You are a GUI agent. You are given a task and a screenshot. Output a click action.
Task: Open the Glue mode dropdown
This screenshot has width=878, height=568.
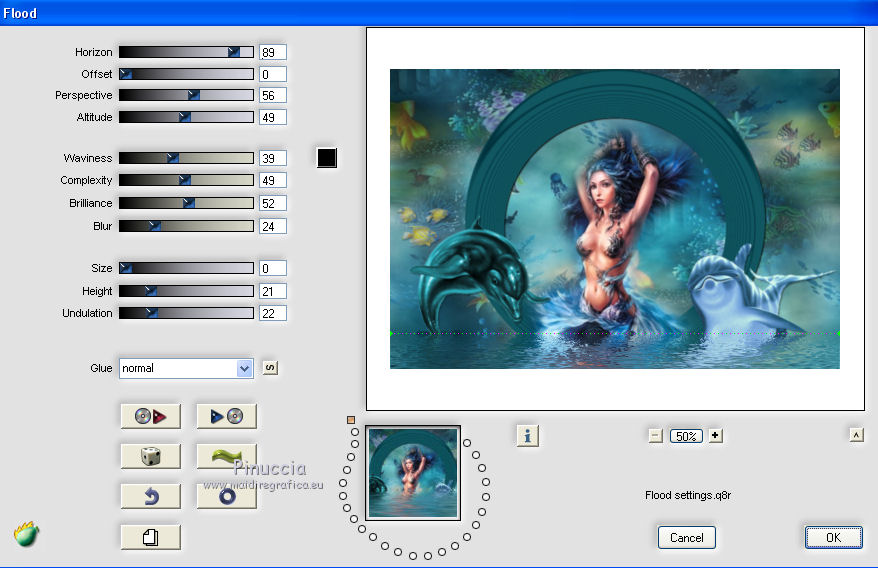186,368
